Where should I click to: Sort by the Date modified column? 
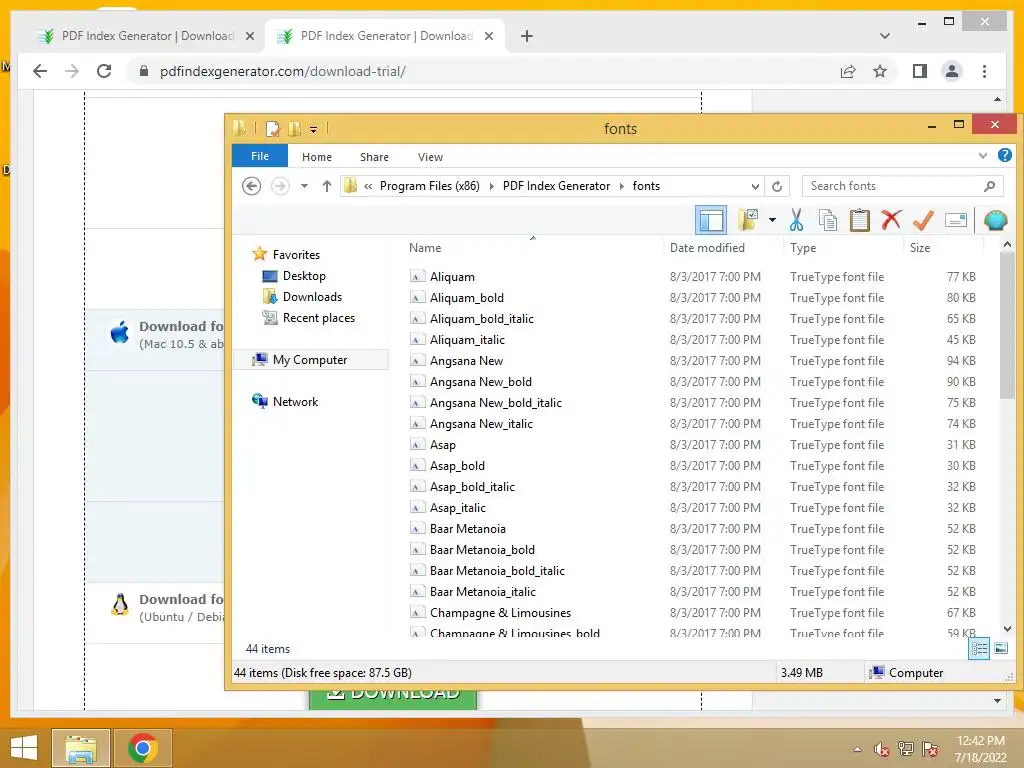[x=707, y=248]
